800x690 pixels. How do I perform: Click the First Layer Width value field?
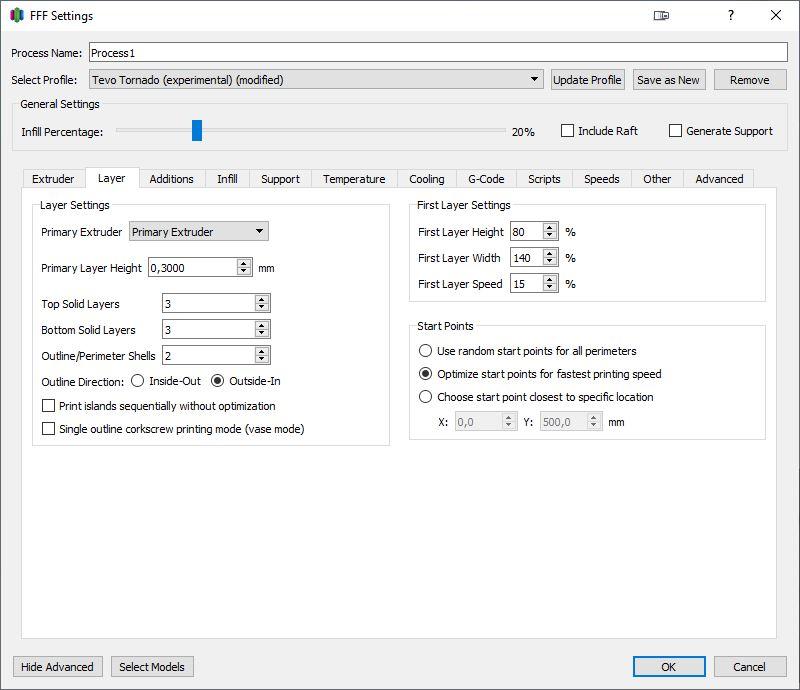click(527, 258)
